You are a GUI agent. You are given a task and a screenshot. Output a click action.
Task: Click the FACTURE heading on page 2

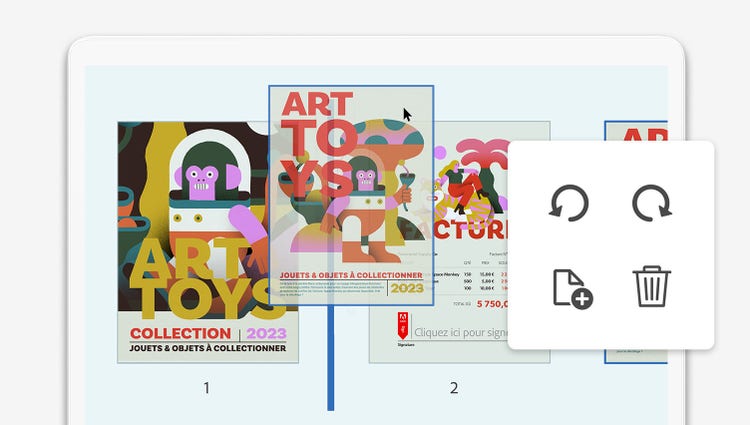coord(471,230)
